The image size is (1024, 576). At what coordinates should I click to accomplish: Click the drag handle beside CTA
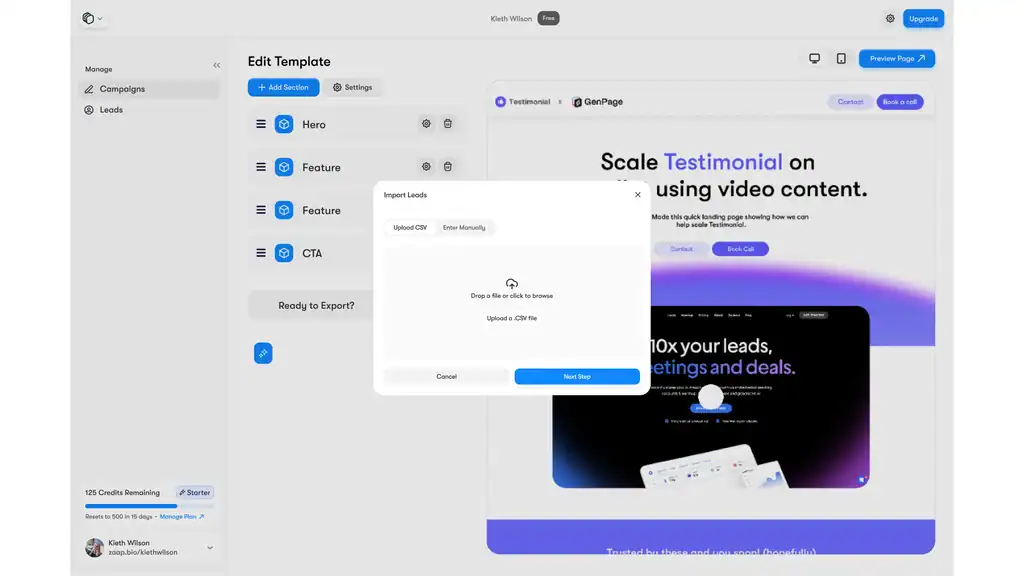click(x=261, y=253)
